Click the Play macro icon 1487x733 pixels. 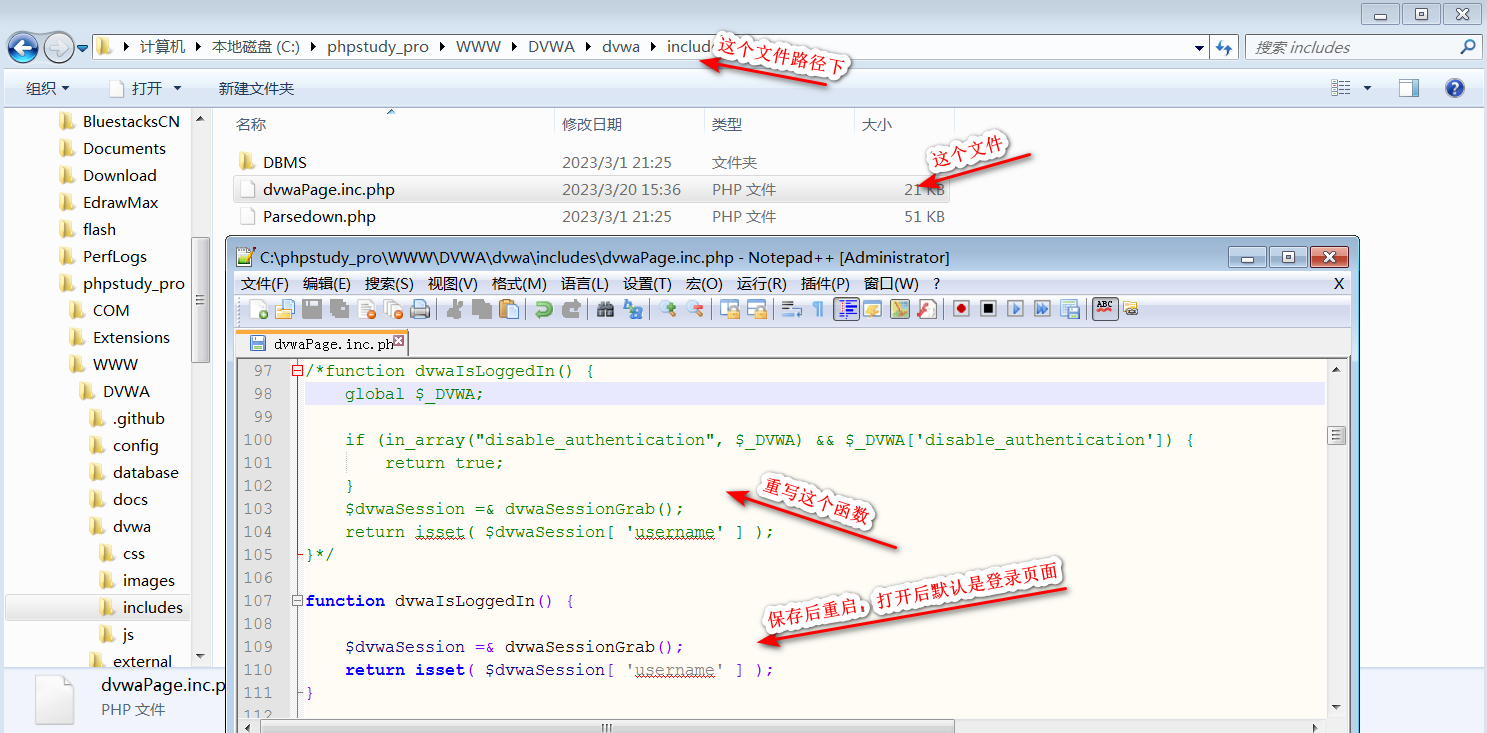pyautogui.click(x=1015, y=309)
